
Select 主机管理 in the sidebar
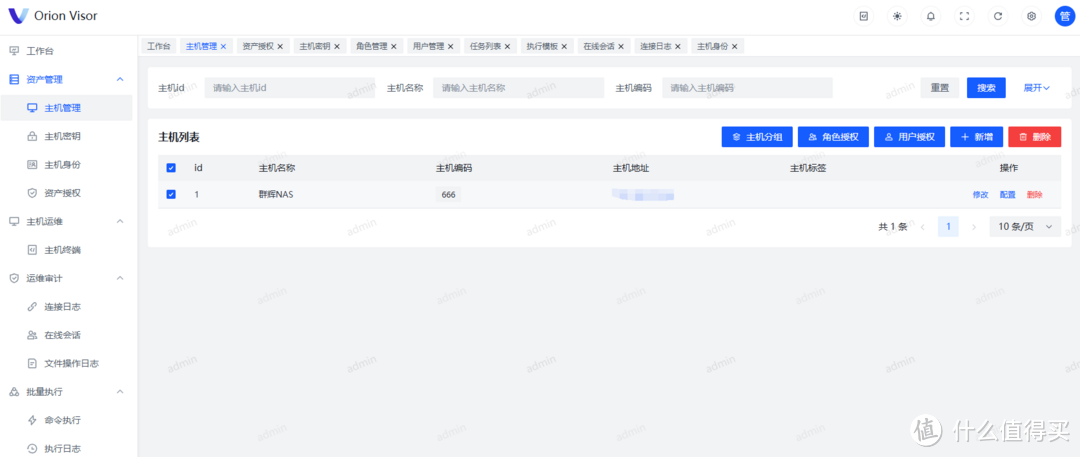point(66,108)
